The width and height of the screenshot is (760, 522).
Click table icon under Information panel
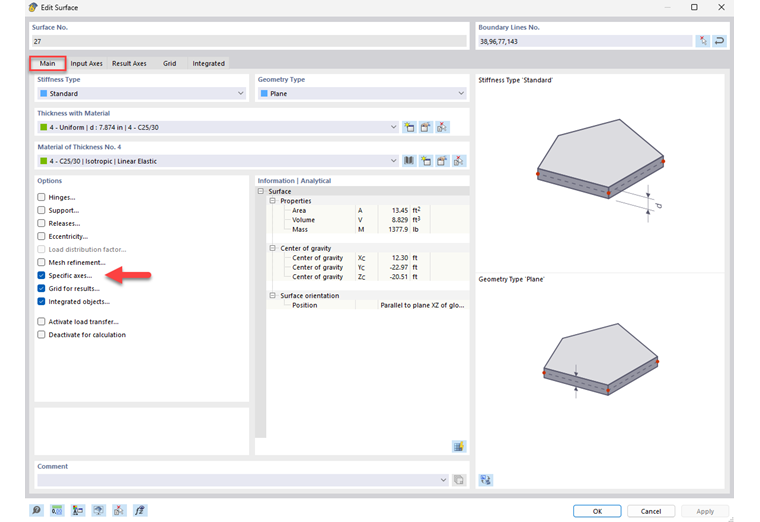pos(459,446)
